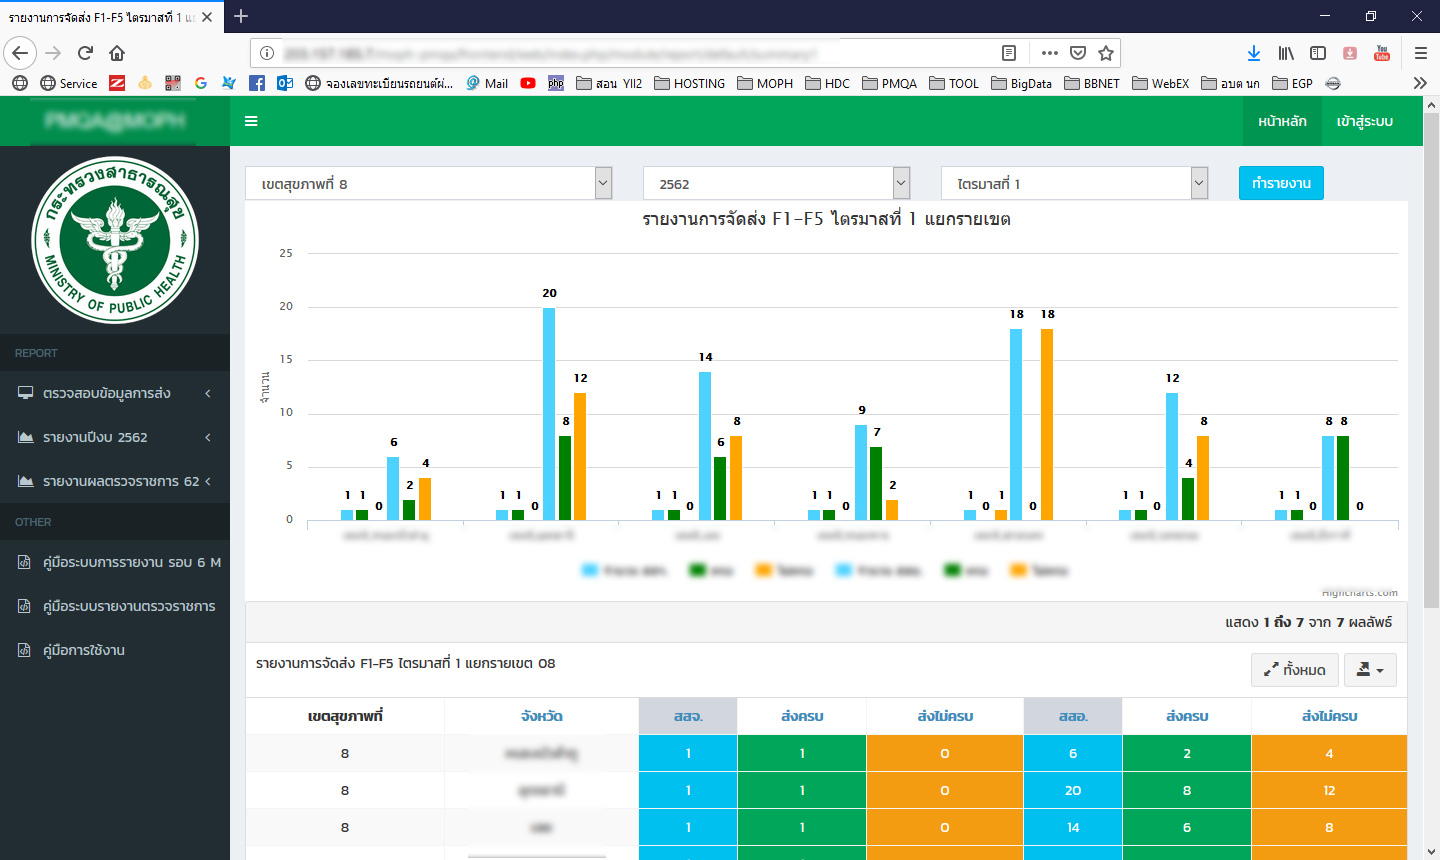Click the Highcharts.com credit link

1360,593
